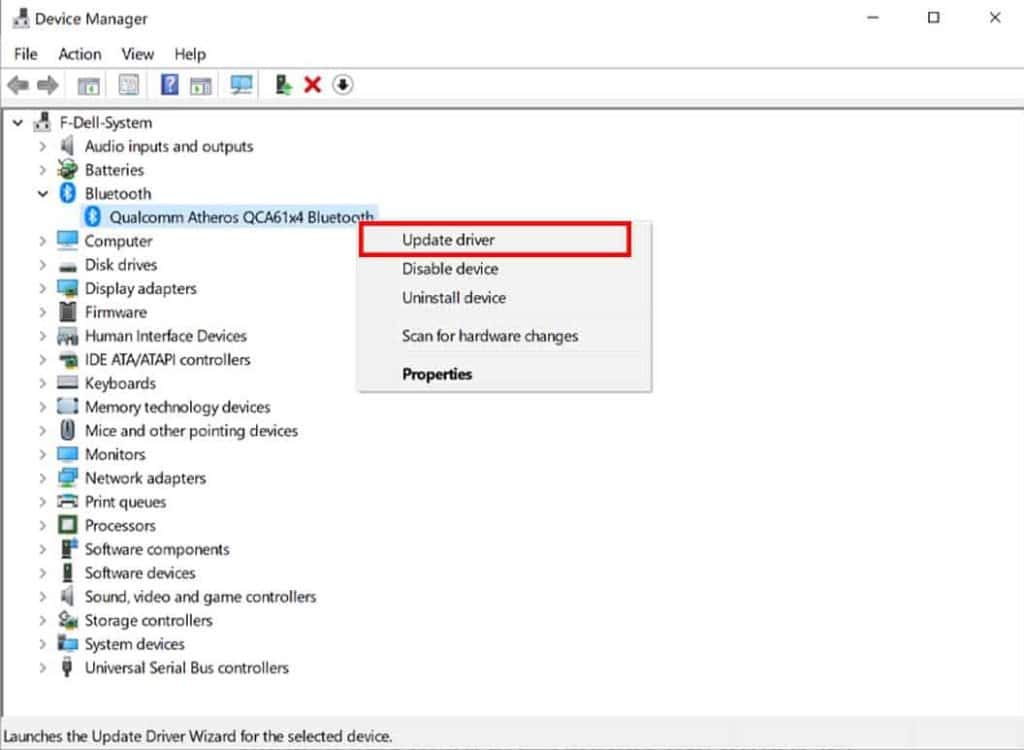The height and width of the screenshot is (750, 1024).
Task: Click the action pane toolbar icon next to Help
Action: coord(200,85)
